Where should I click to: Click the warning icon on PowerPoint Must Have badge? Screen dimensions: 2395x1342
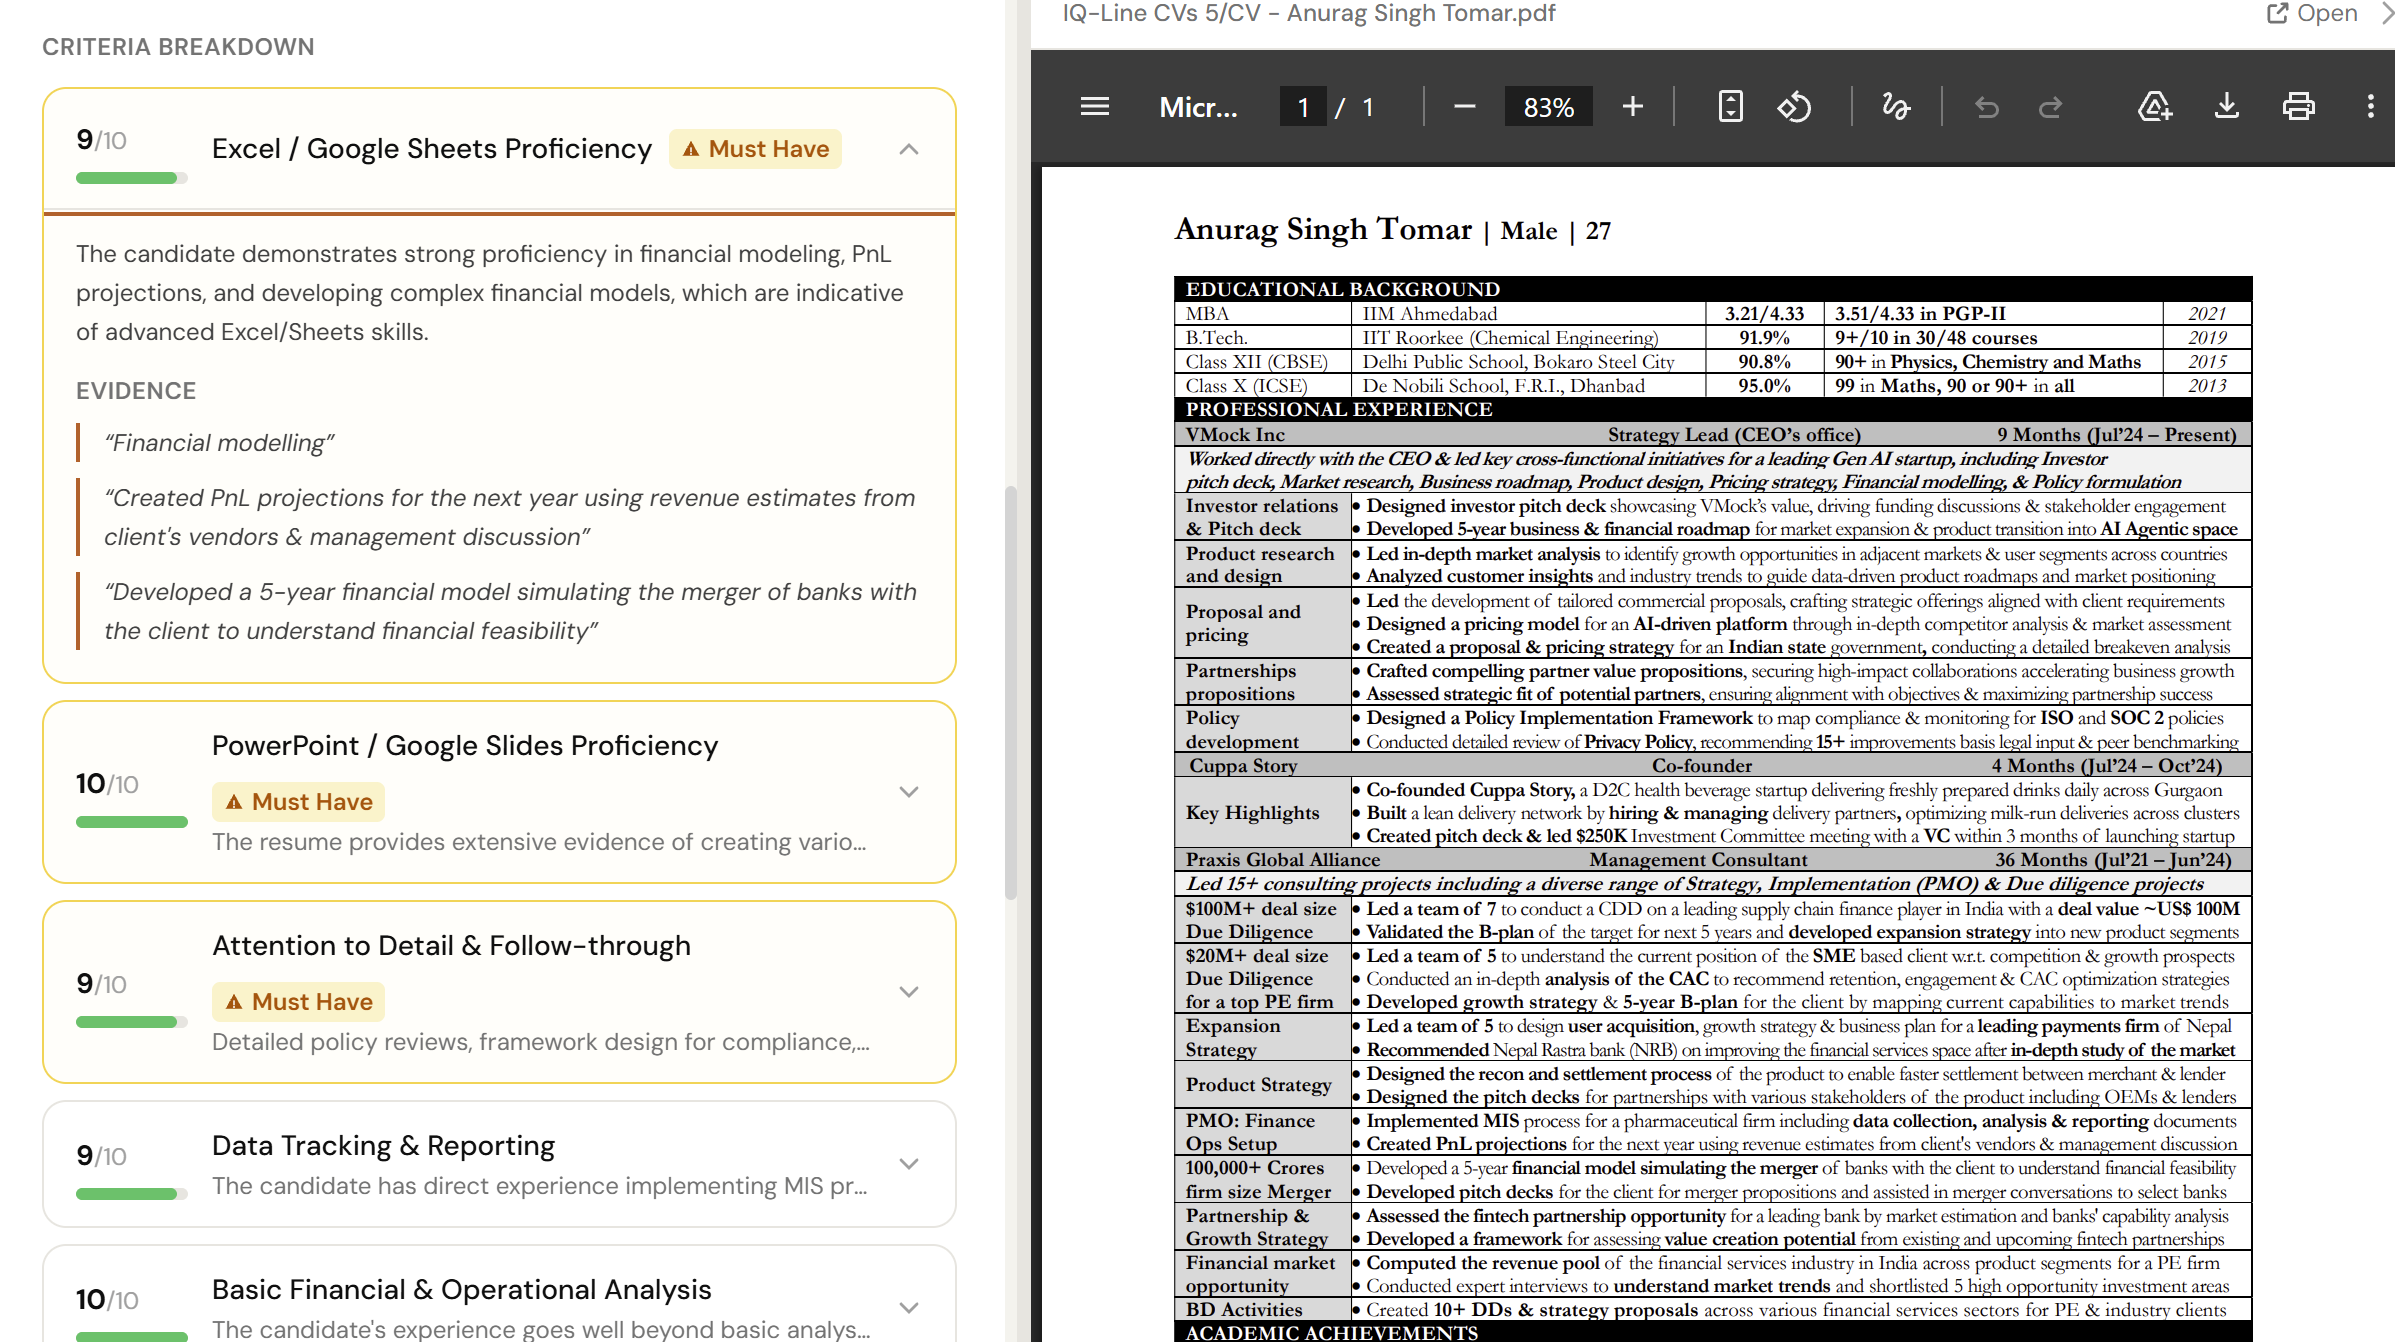pyautogui.click(x=234, y=802)
